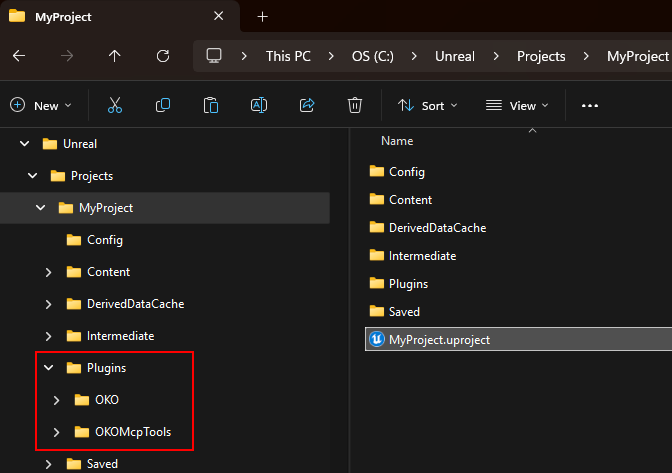Image resolution: width=672 pixels, height=473 pixels.
Task: Share the selected file
Action: (307, 105)
